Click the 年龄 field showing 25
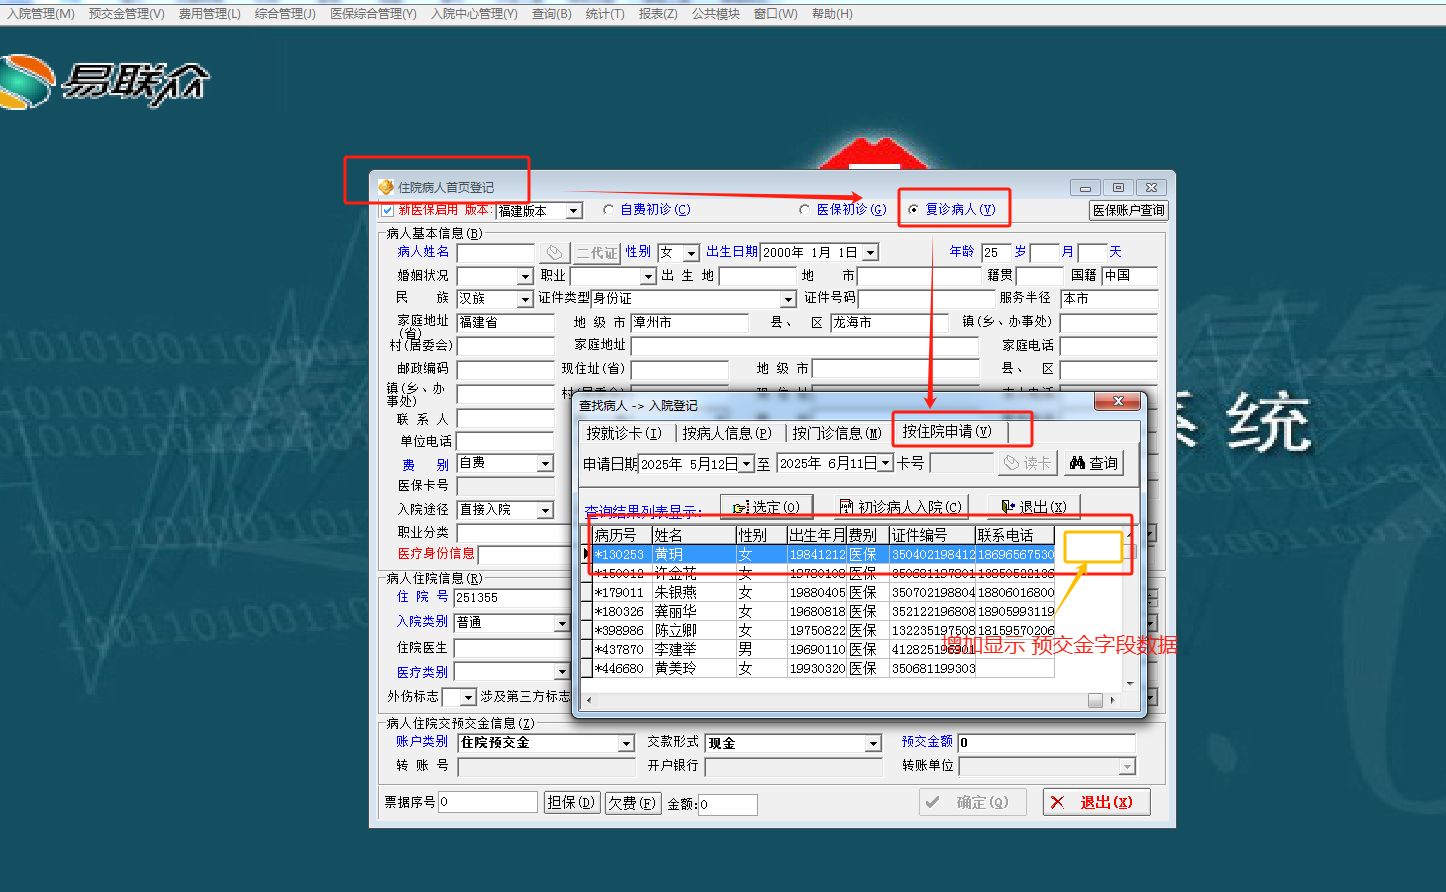The width and height of the screenshot is (1446, 892). 995,253
